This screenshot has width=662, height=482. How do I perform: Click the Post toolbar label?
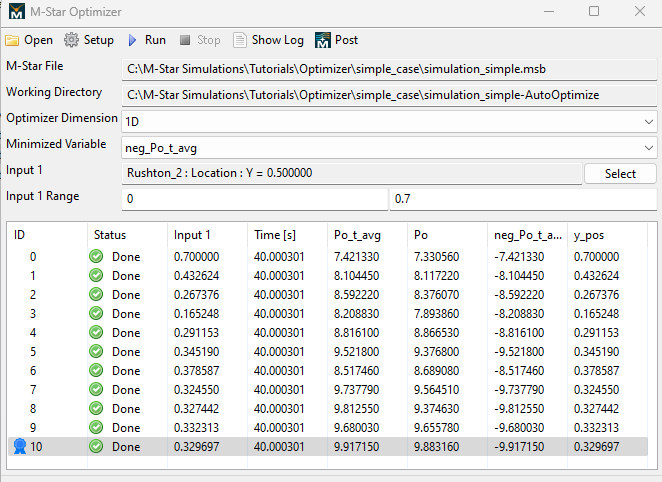[347, 40]
